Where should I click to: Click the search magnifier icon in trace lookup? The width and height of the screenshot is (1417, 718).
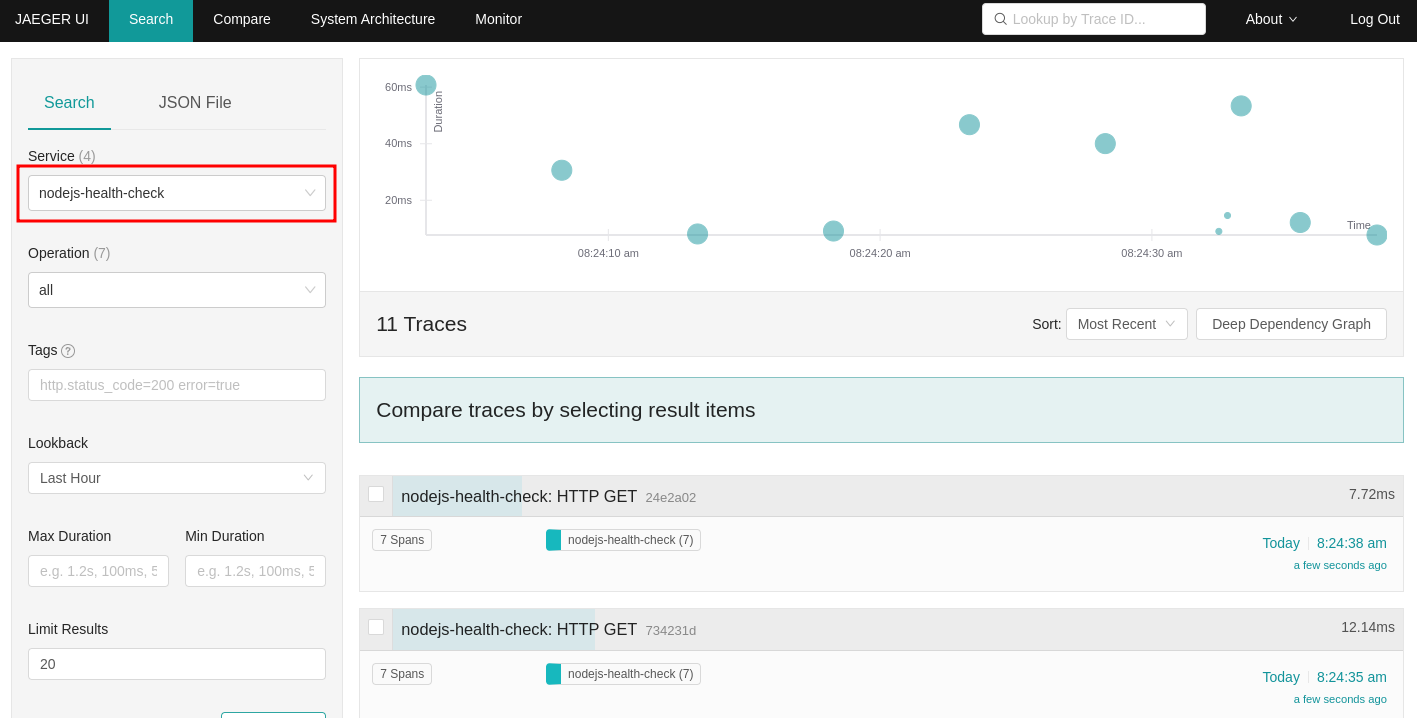(x=1000, y=19)
